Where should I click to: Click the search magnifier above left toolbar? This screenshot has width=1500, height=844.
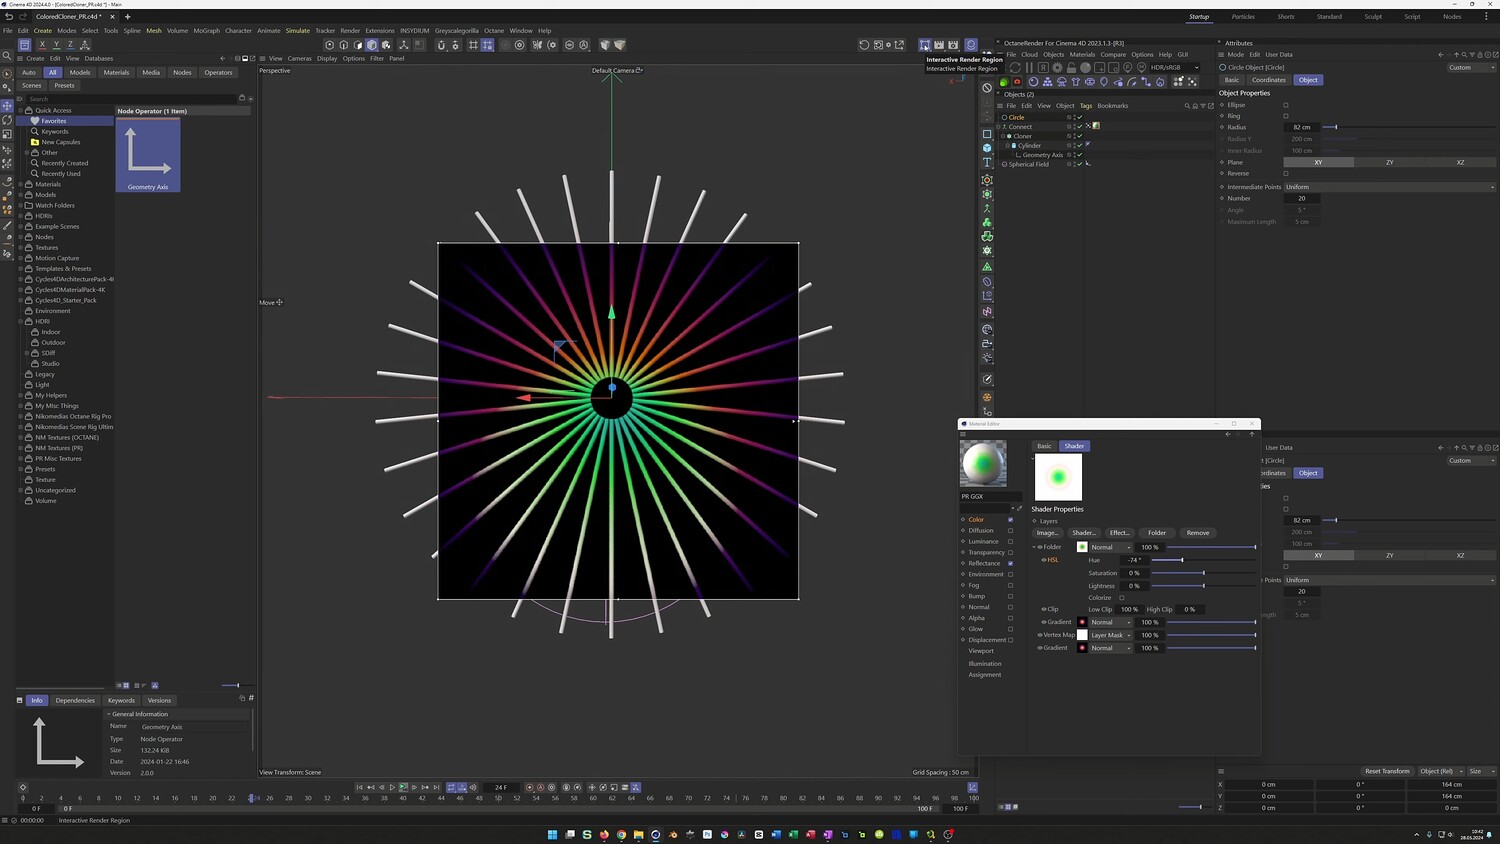pyautogui.click(x=7, y=57)
